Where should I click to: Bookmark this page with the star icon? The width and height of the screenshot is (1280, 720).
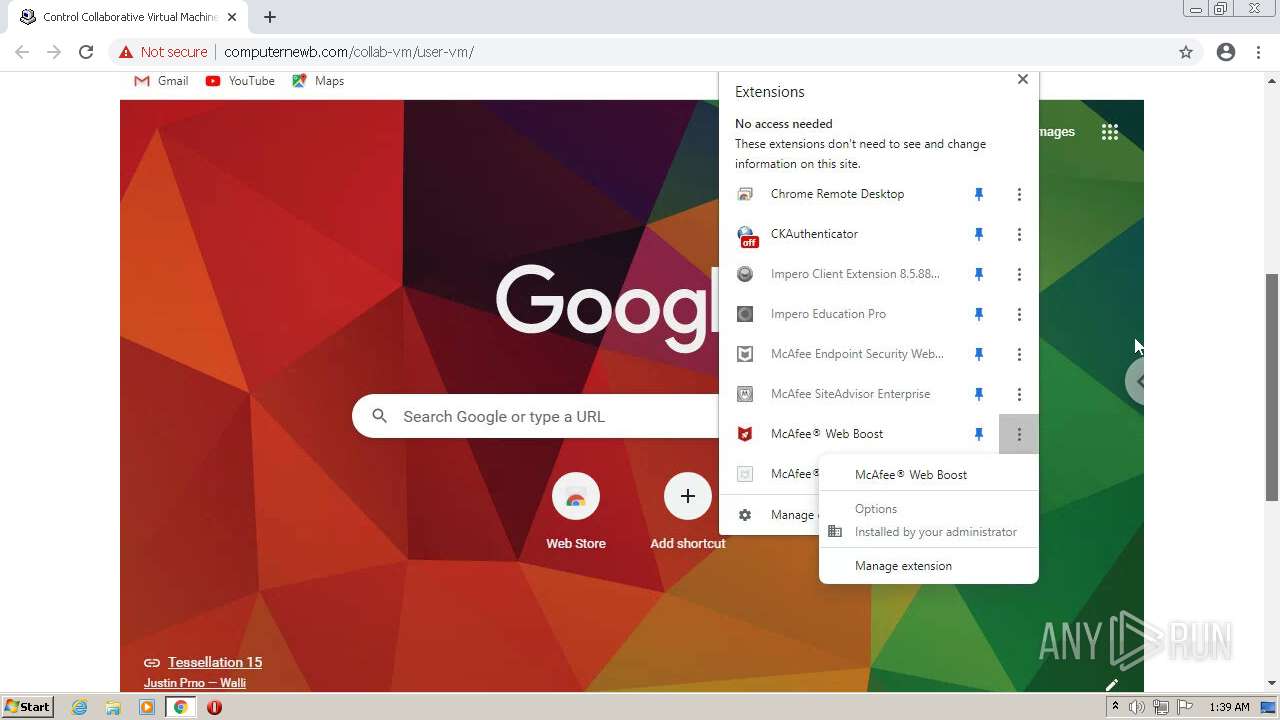point(1186,52)
